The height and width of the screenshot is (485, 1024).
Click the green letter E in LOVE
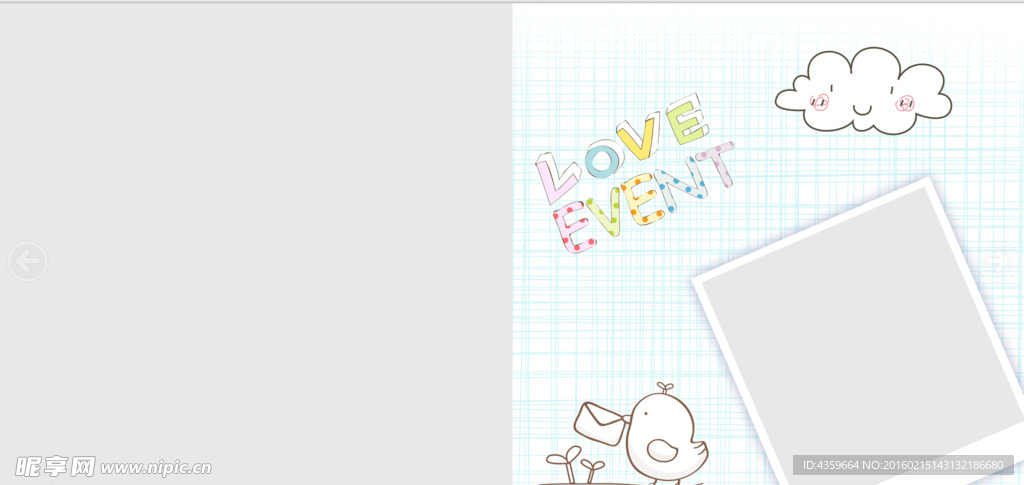688,119
